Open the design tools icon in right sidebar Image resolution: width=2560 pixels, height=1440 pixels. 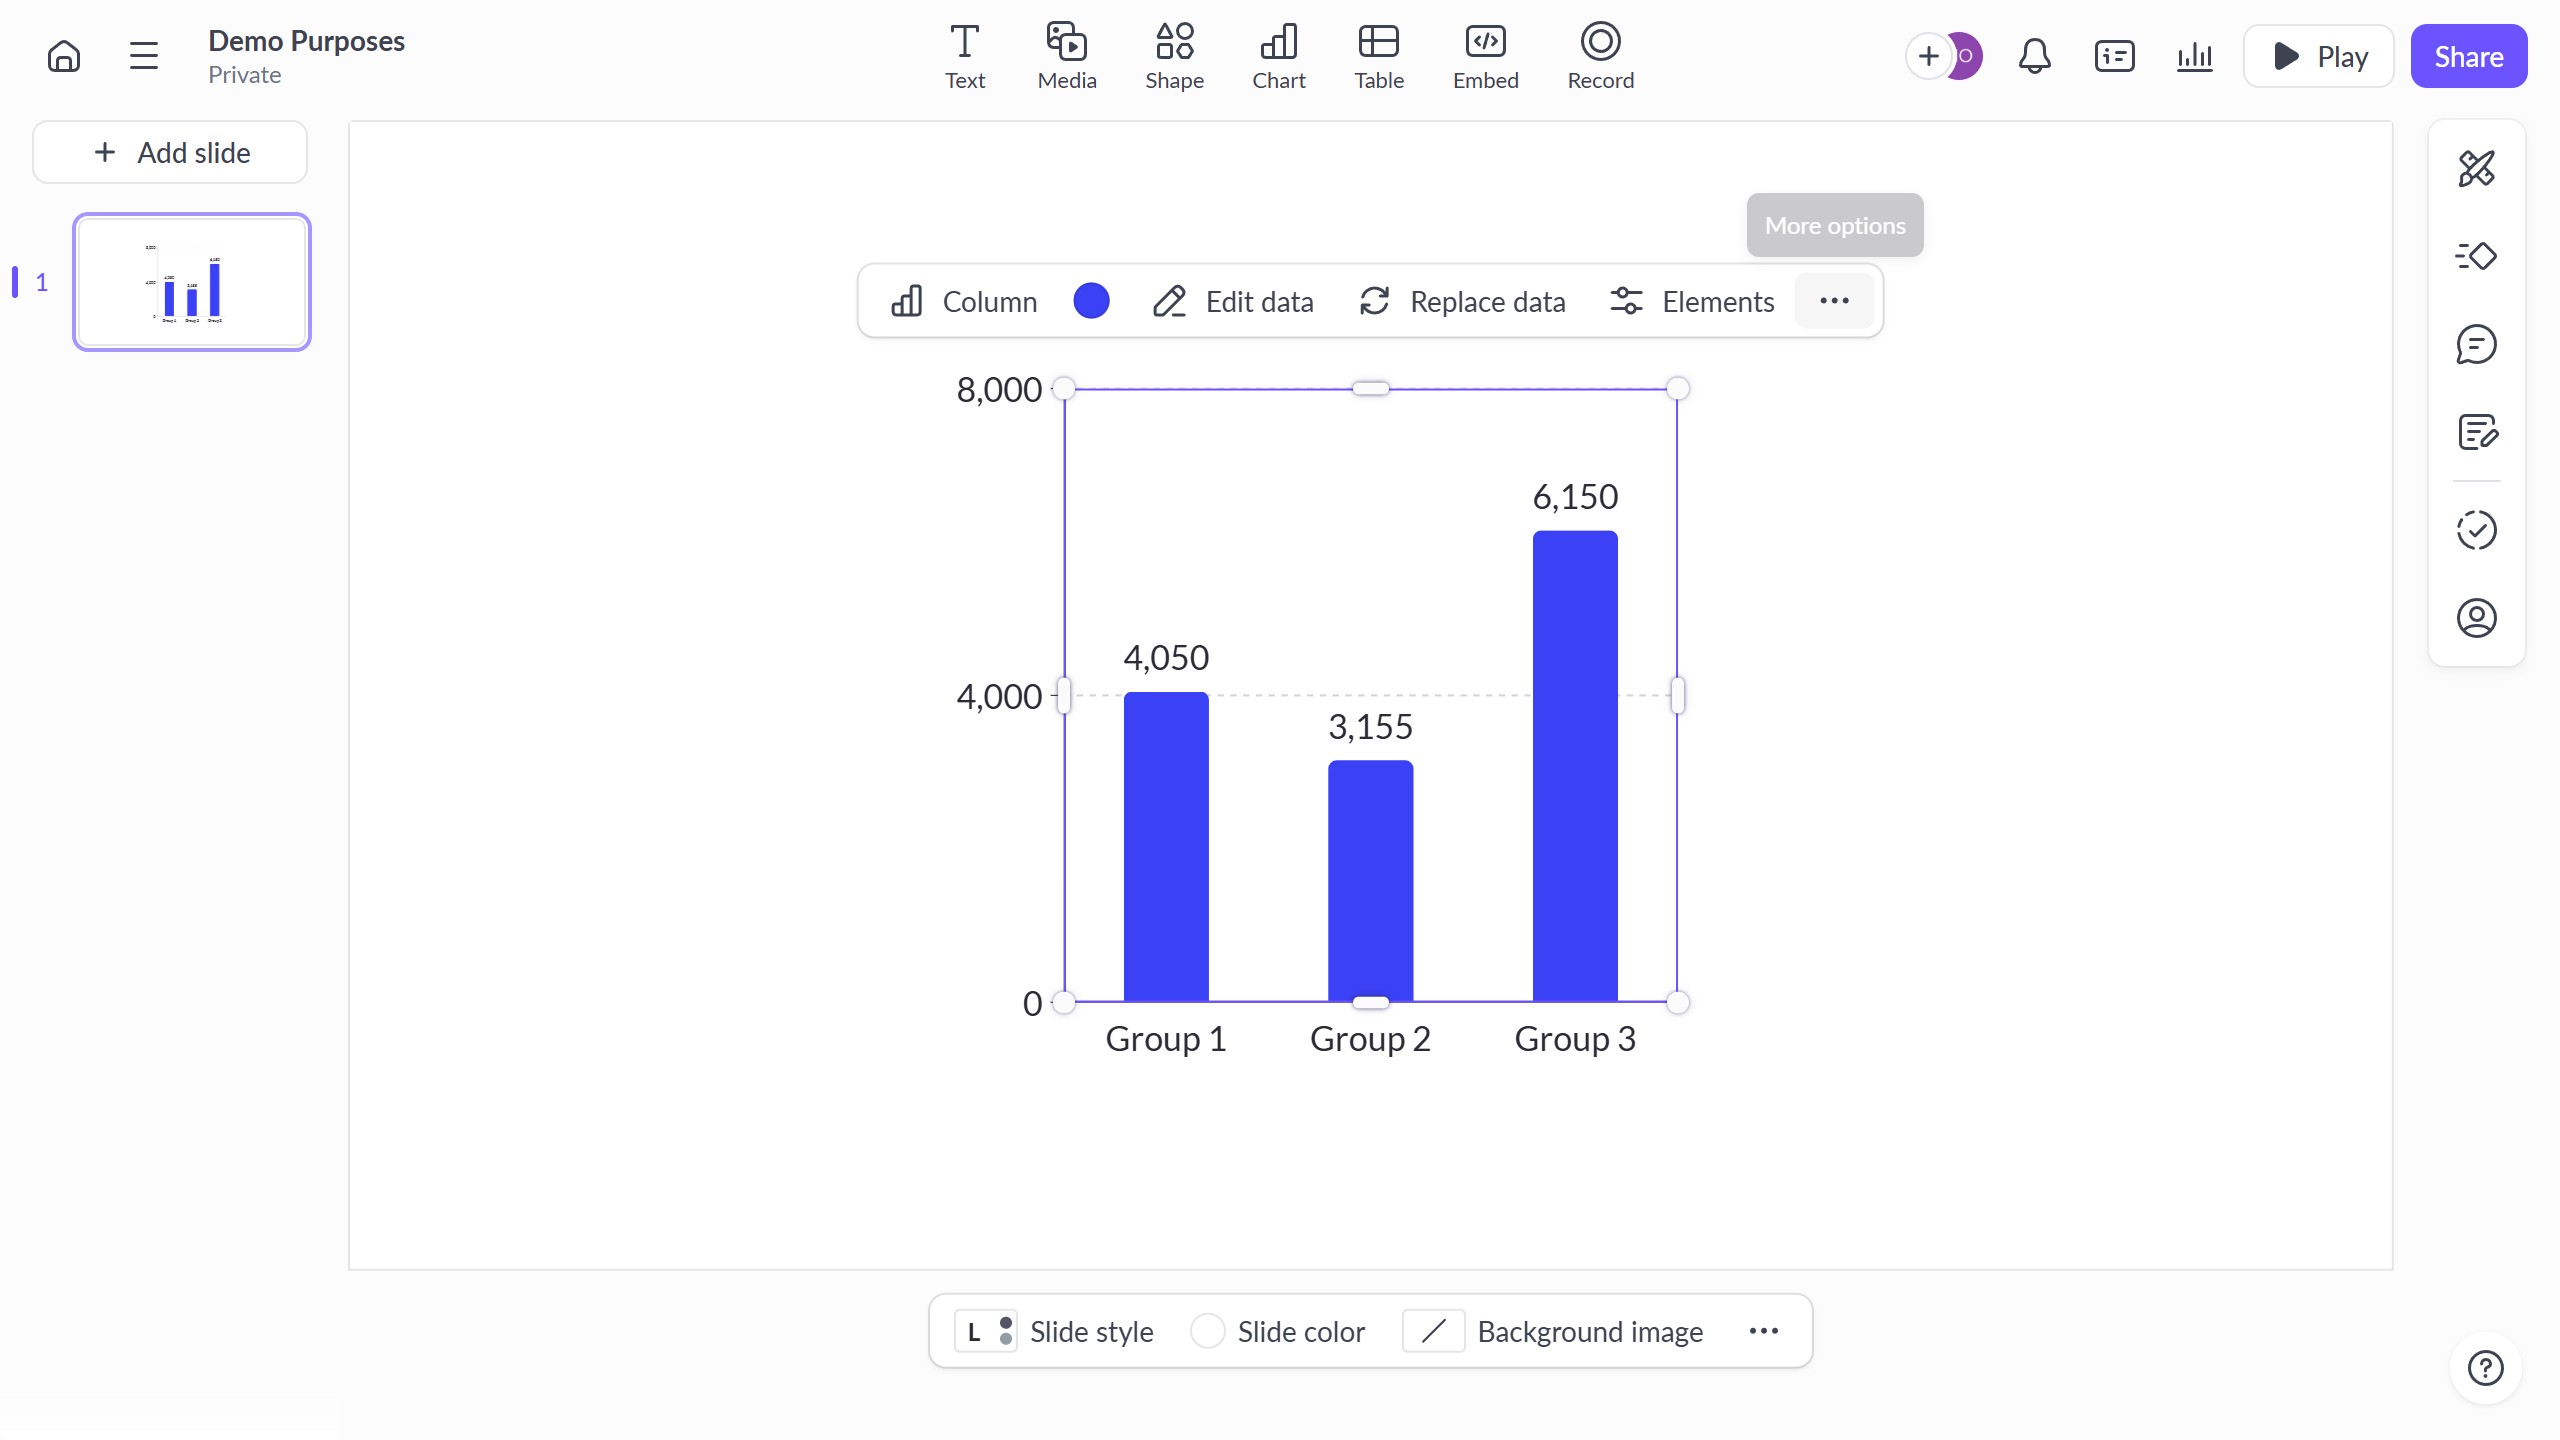tap(2476, 168)
